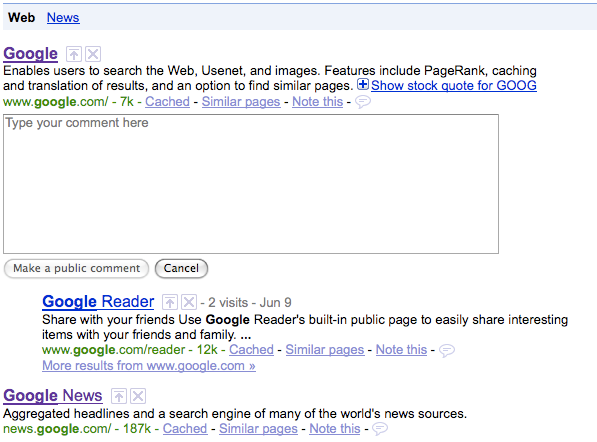Image resolution: width=597 pixels, height=442 pixels.
Task: Cancel the comment
Action: [x=181, y=268]
